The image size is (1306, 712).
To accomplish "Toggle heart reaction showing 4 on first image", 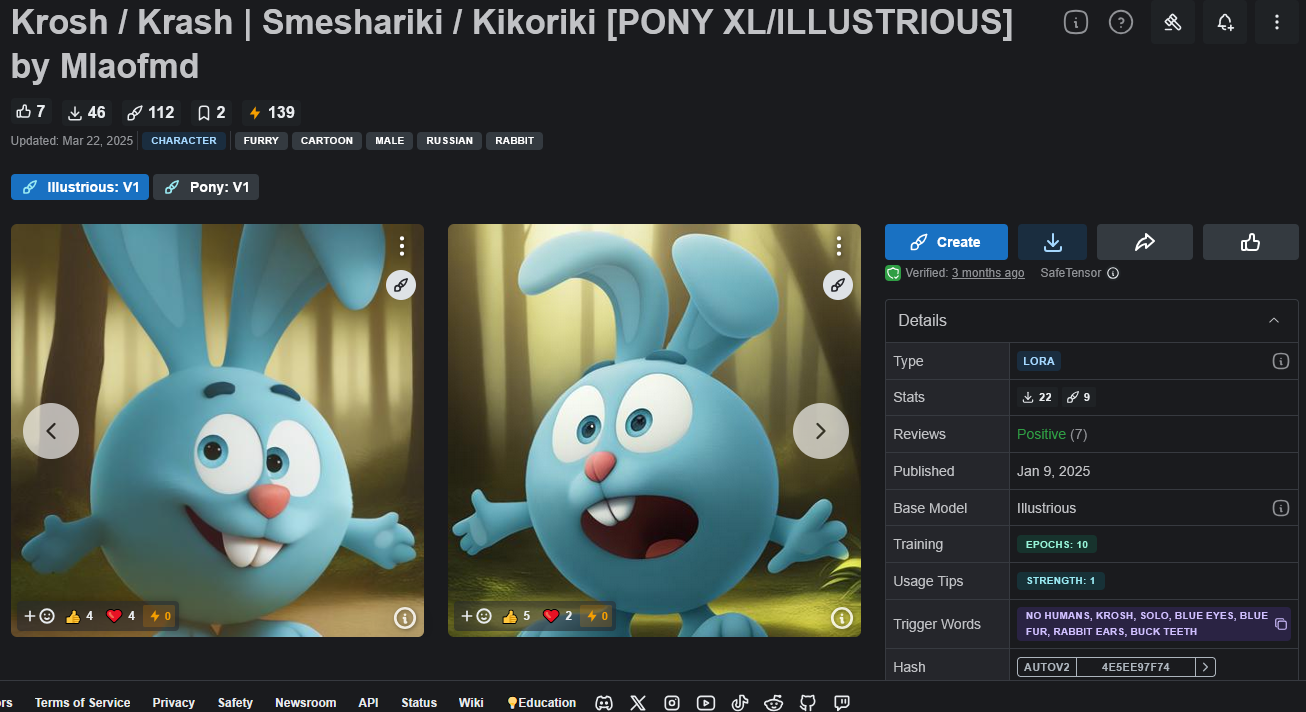I will pyautogui.click(x=121, y=616).
